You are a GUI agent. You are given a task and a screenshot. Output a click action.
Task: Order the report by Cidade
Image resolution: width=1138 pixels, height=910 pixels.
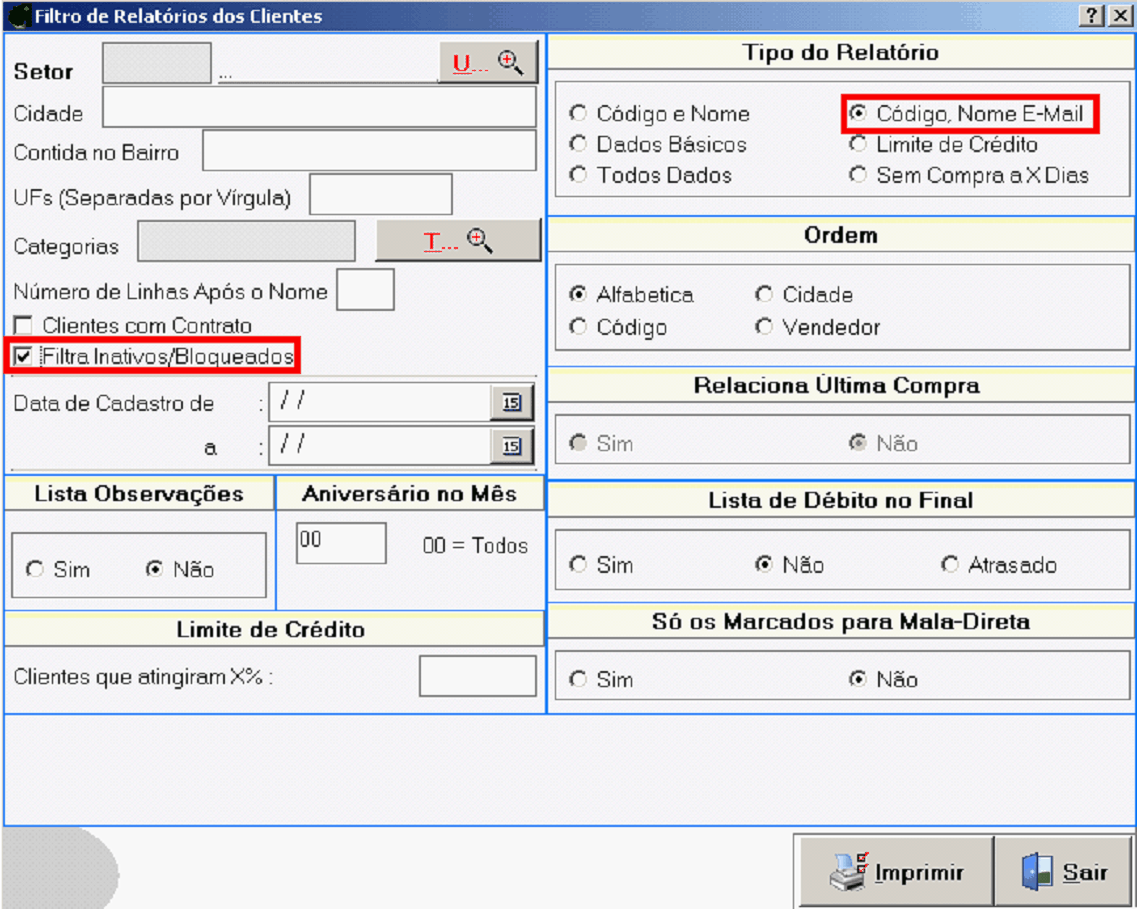(765, 295)
